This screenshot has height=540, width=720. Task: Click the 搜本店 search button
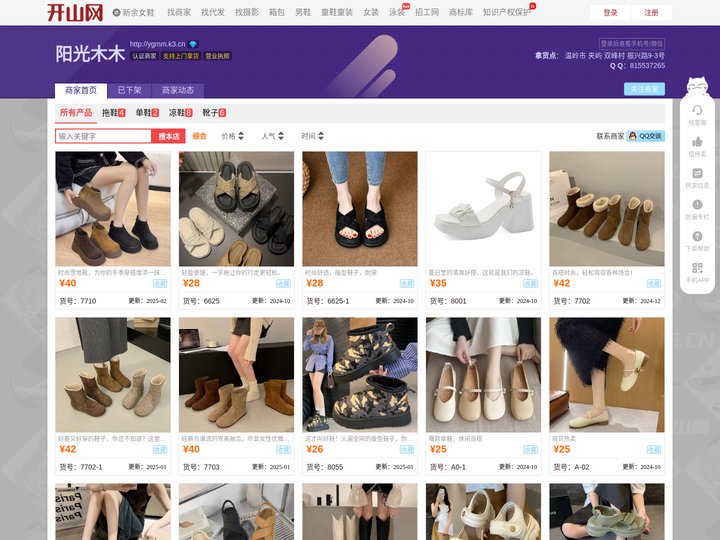coord(169,136)
